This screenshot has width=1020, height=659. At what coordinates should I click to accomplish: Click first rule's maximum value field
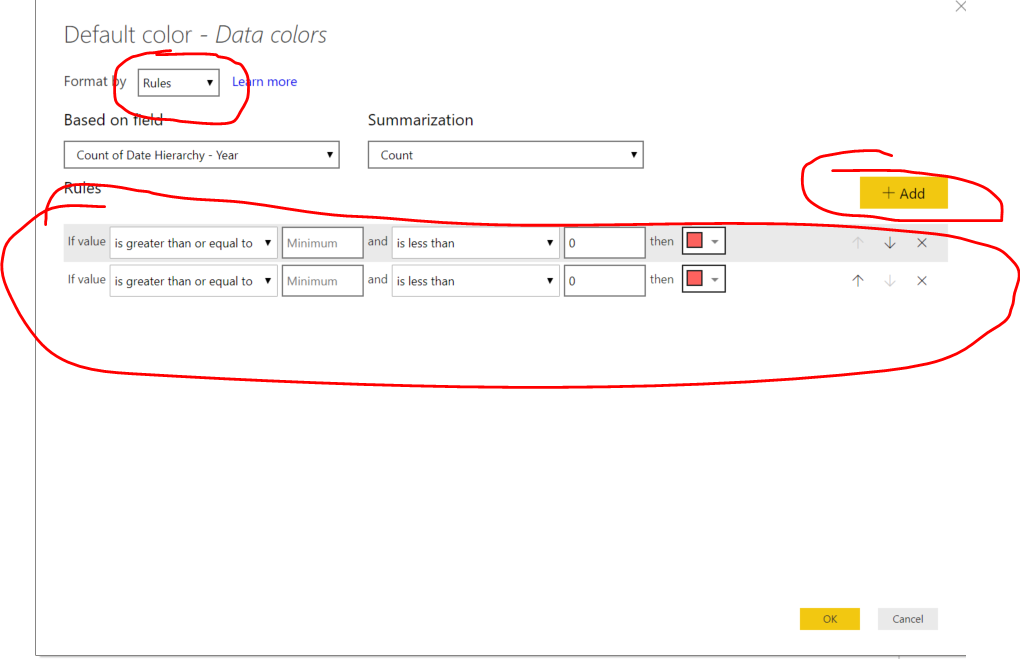pos(604,243)
